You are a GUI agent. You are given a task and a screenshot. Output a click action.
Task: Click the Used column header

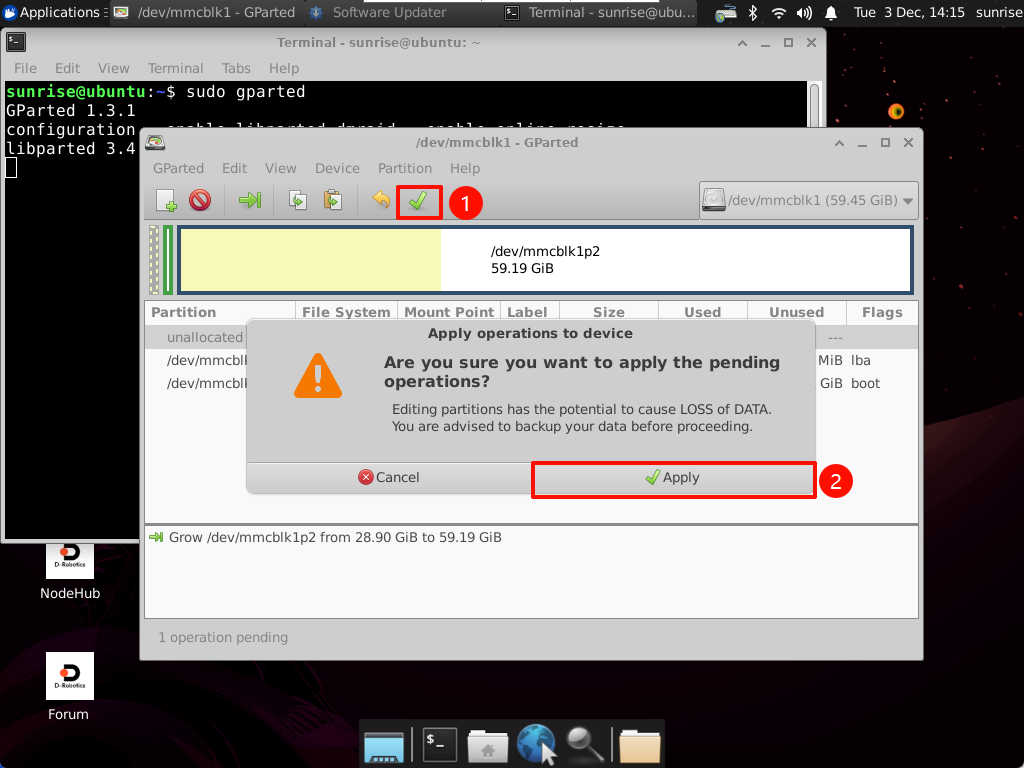click(x=703, y=312)
